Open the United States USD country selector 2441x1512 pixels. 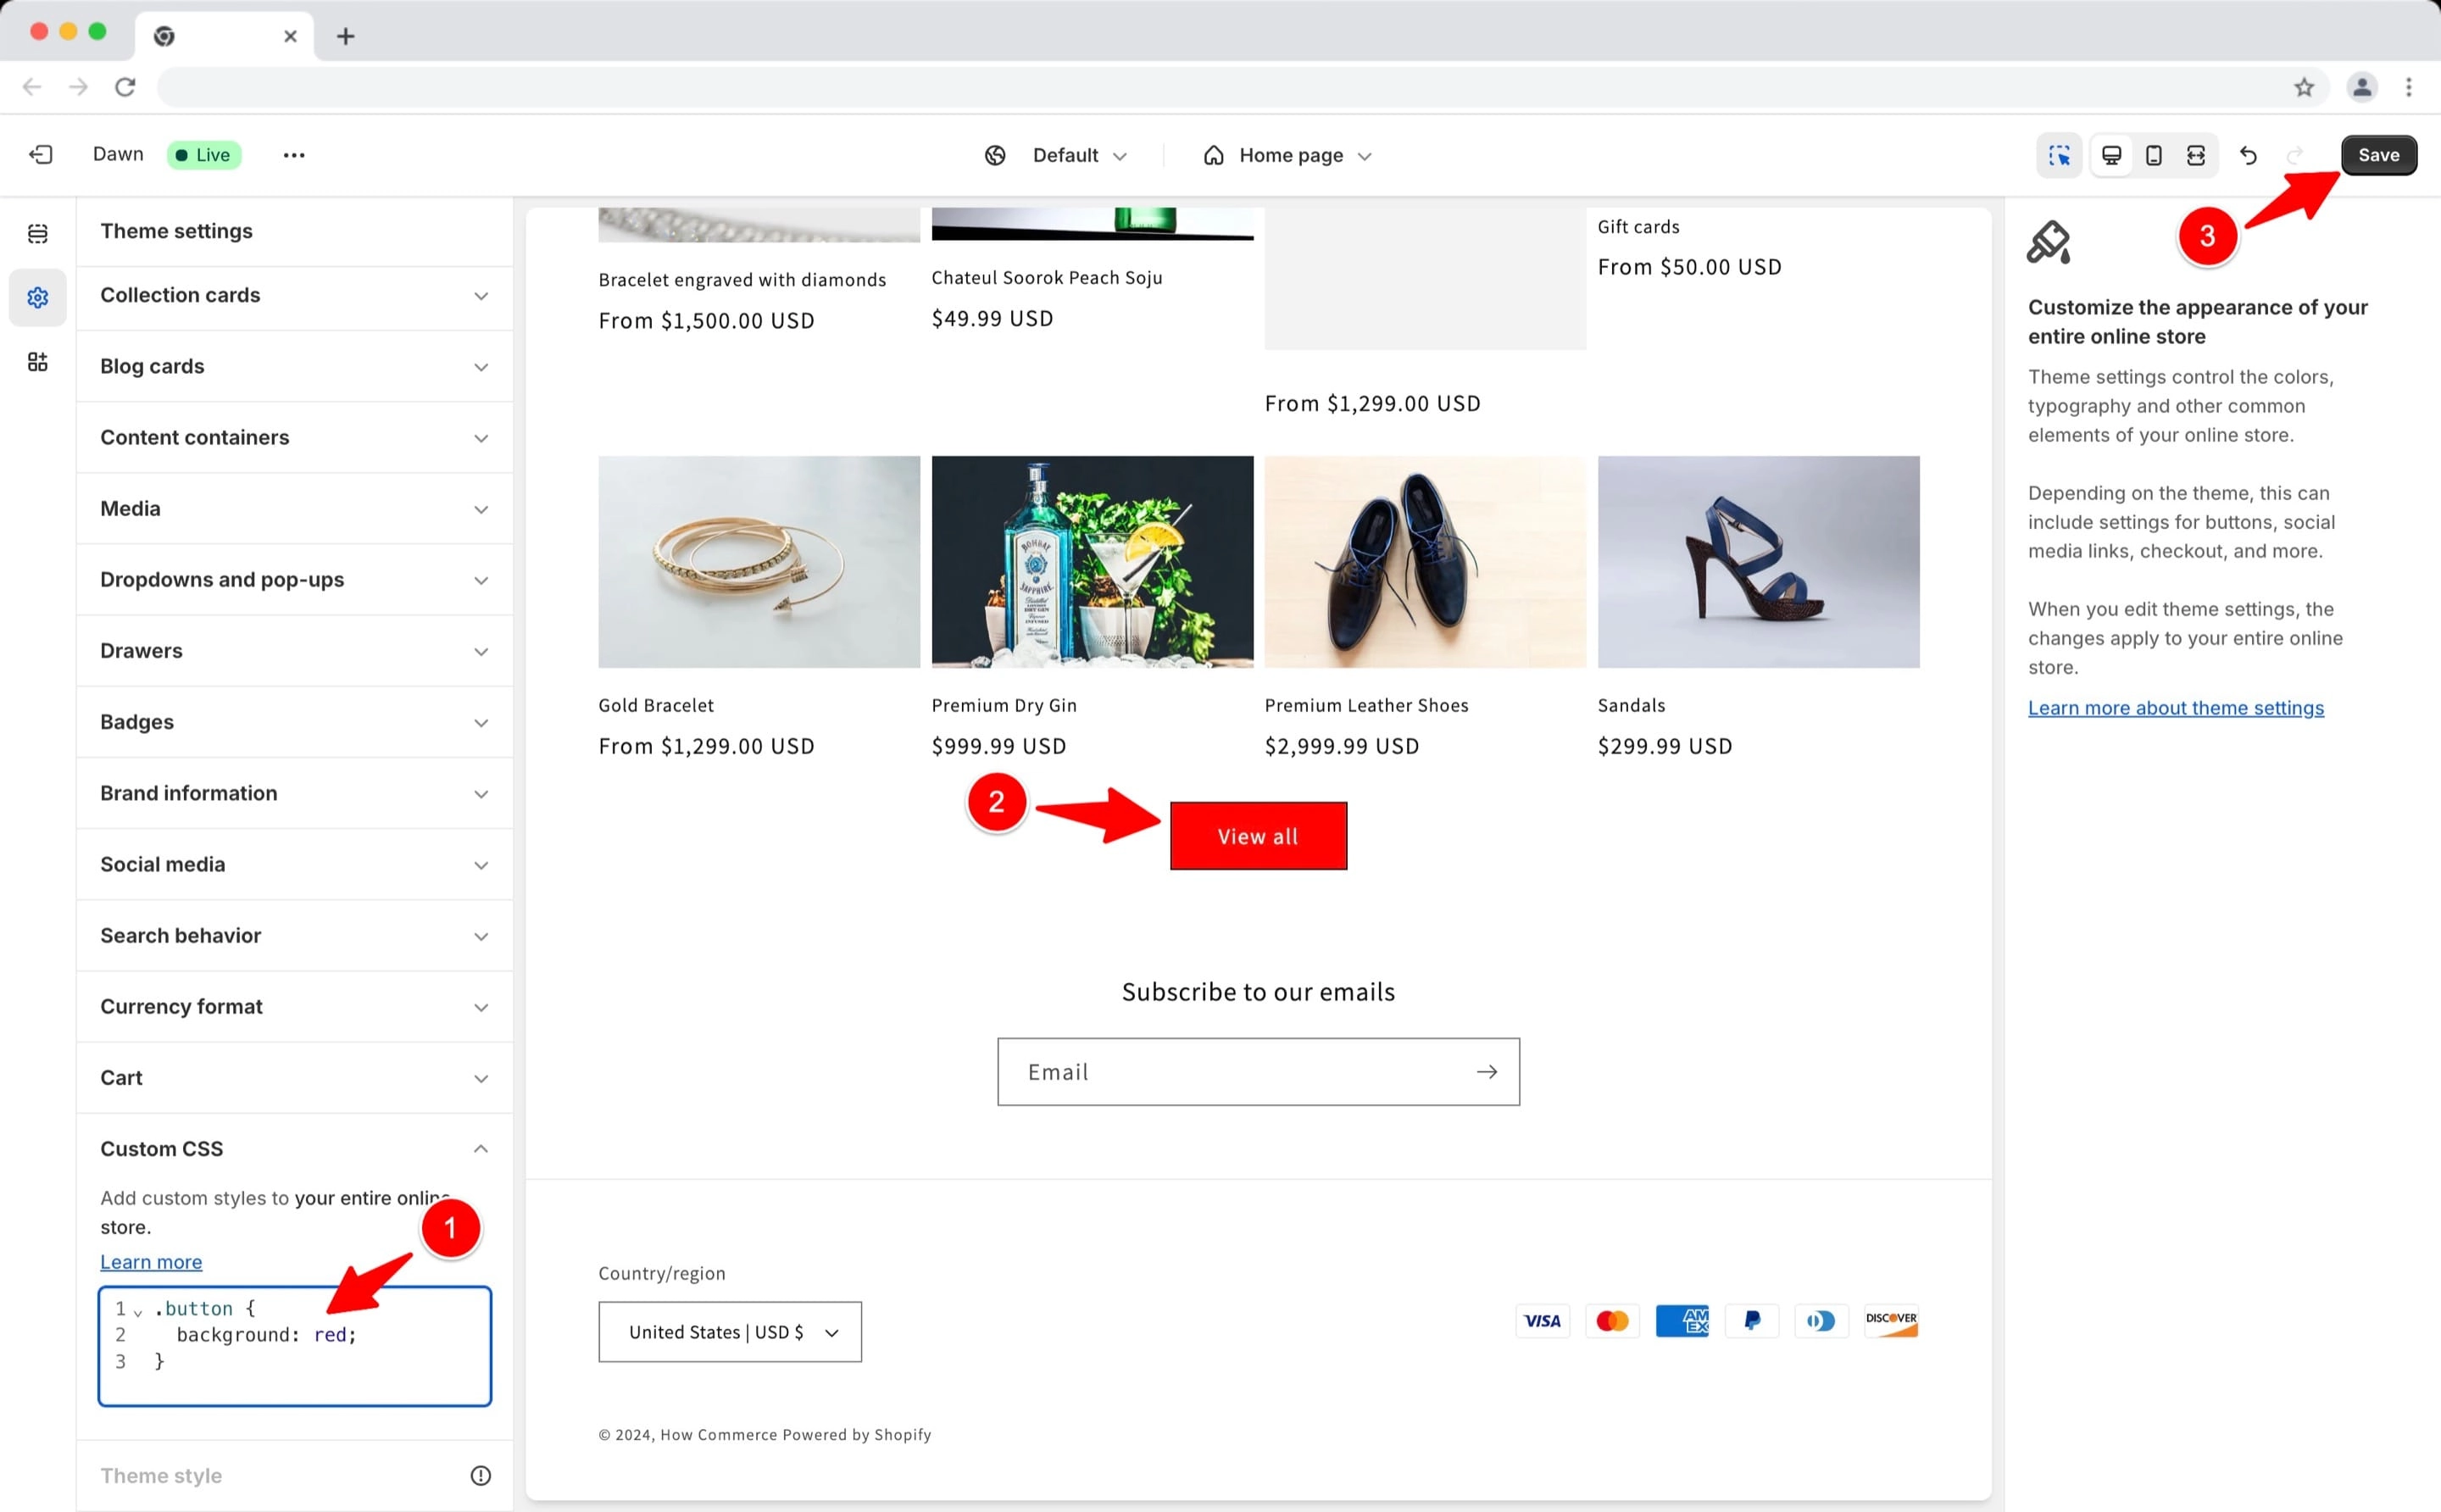pyautogui.click(x=730, y=1331)
